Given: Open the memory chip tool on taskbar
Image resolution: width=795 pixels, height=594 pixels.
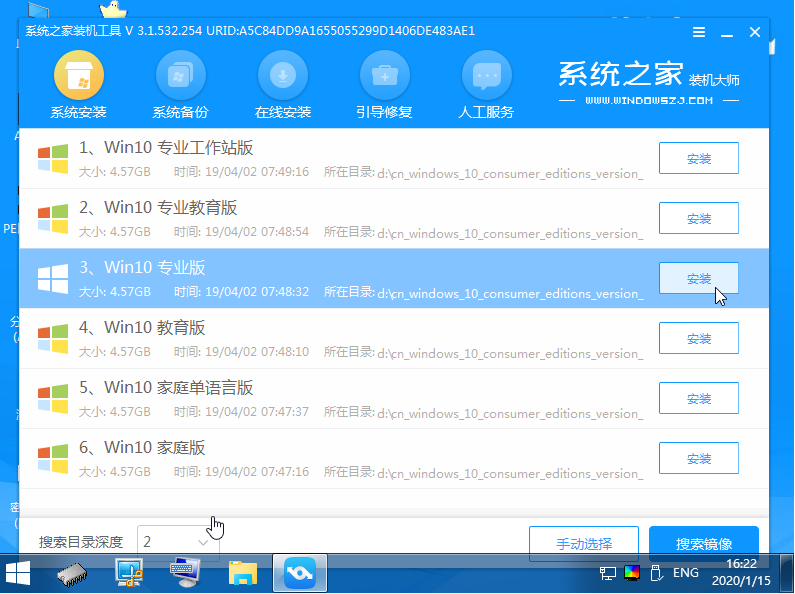Looking at the screenshot, I should (72, 574).
